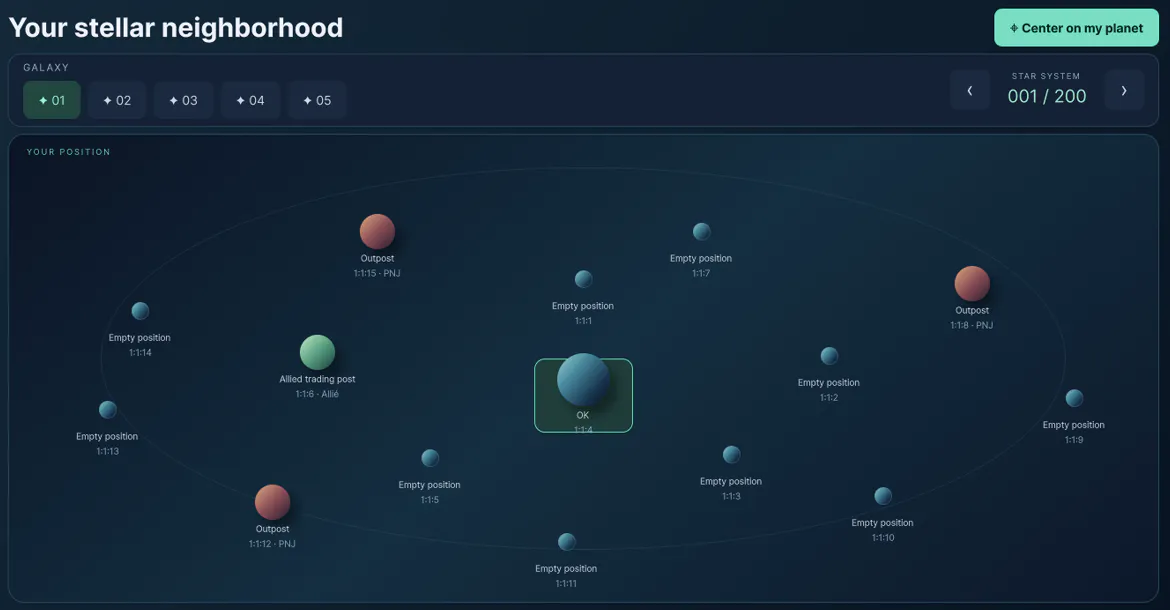The height and width of the screenshot is (610, 1170).
Task: Go to the next star system
Action: (1124, 90)
